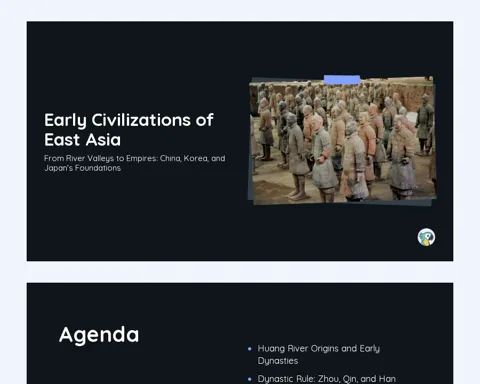
Task: Click the parrot logo icon on title slide
Action: [426, 237]
